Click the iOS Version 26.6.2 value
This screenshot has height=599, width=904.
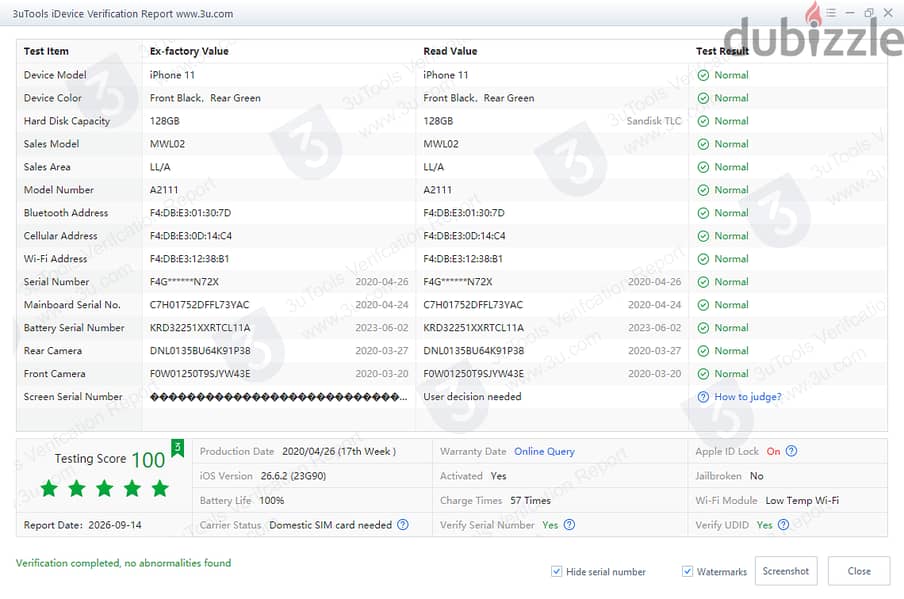(293, 476)
